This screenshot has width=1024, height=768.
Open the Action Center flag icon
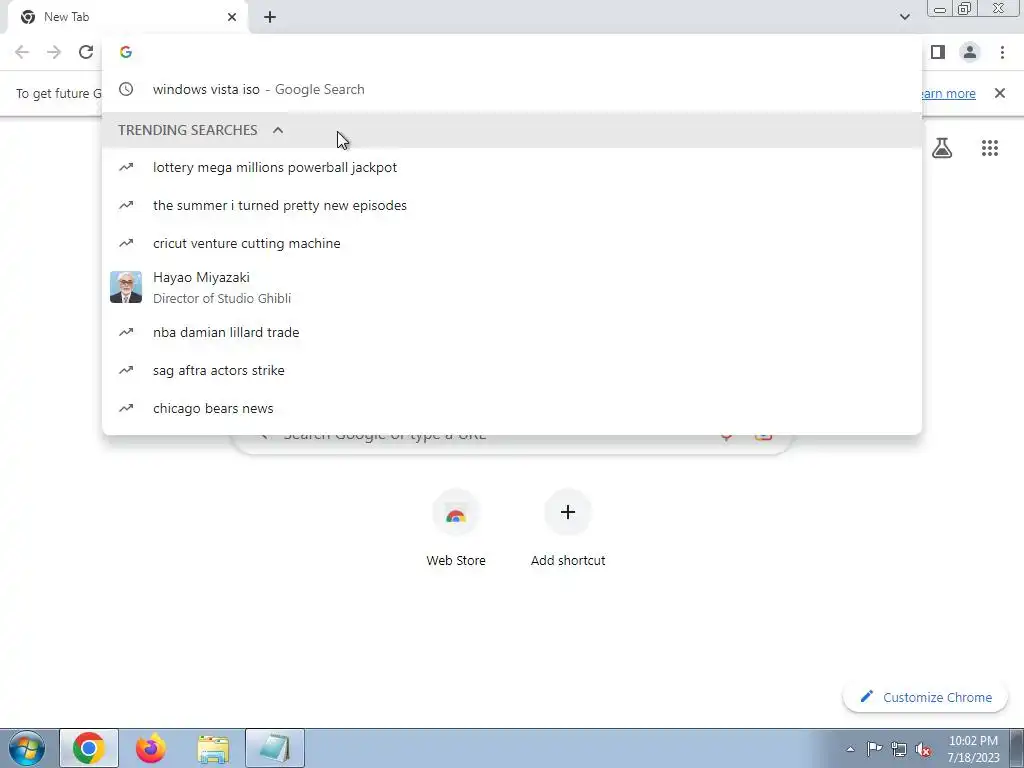(x=874, y=749)
